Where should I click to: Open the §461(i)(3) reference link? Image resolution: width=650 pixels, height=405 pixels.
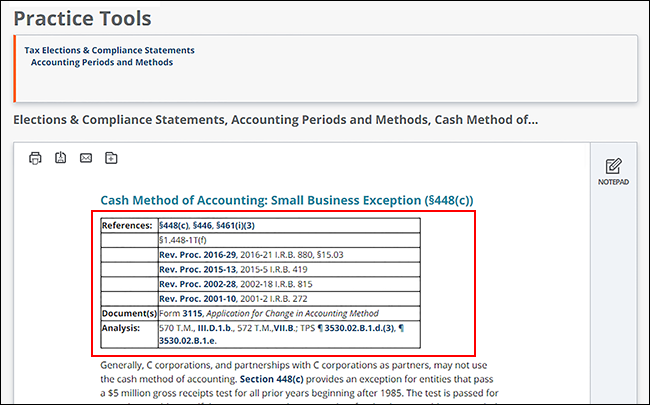coord(243,226)
